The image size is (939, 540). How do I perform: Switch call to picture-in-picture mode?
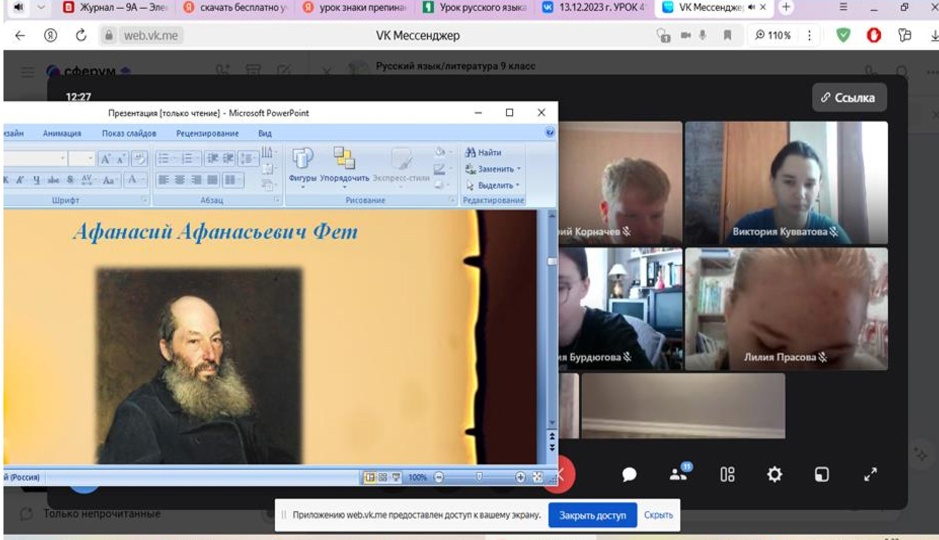(x=822, y=475)
